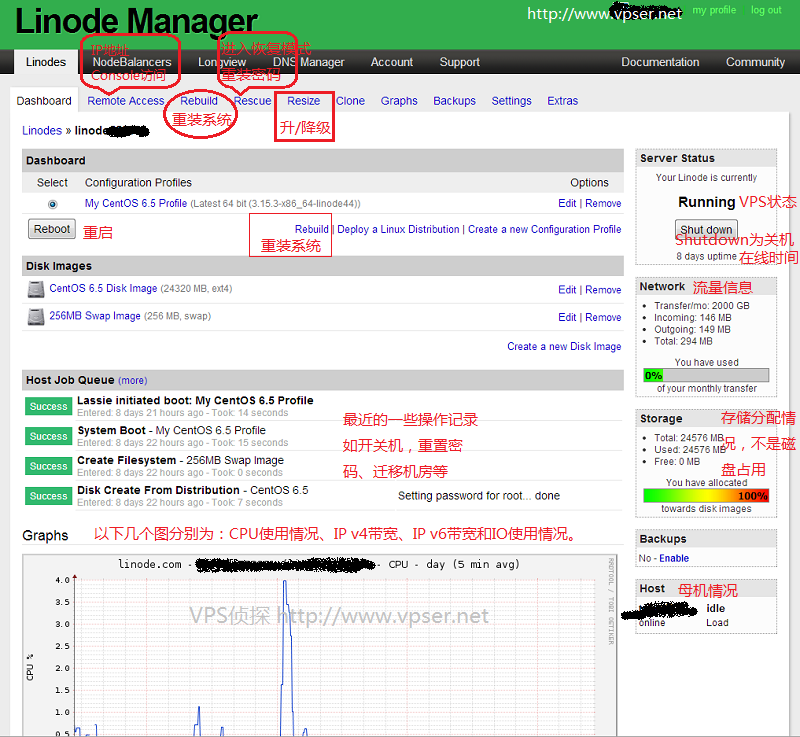Screen dimensions: 800x737
Task: Remove the CentOS 6.5 Disk Image
Action: (x=603, y=290)
